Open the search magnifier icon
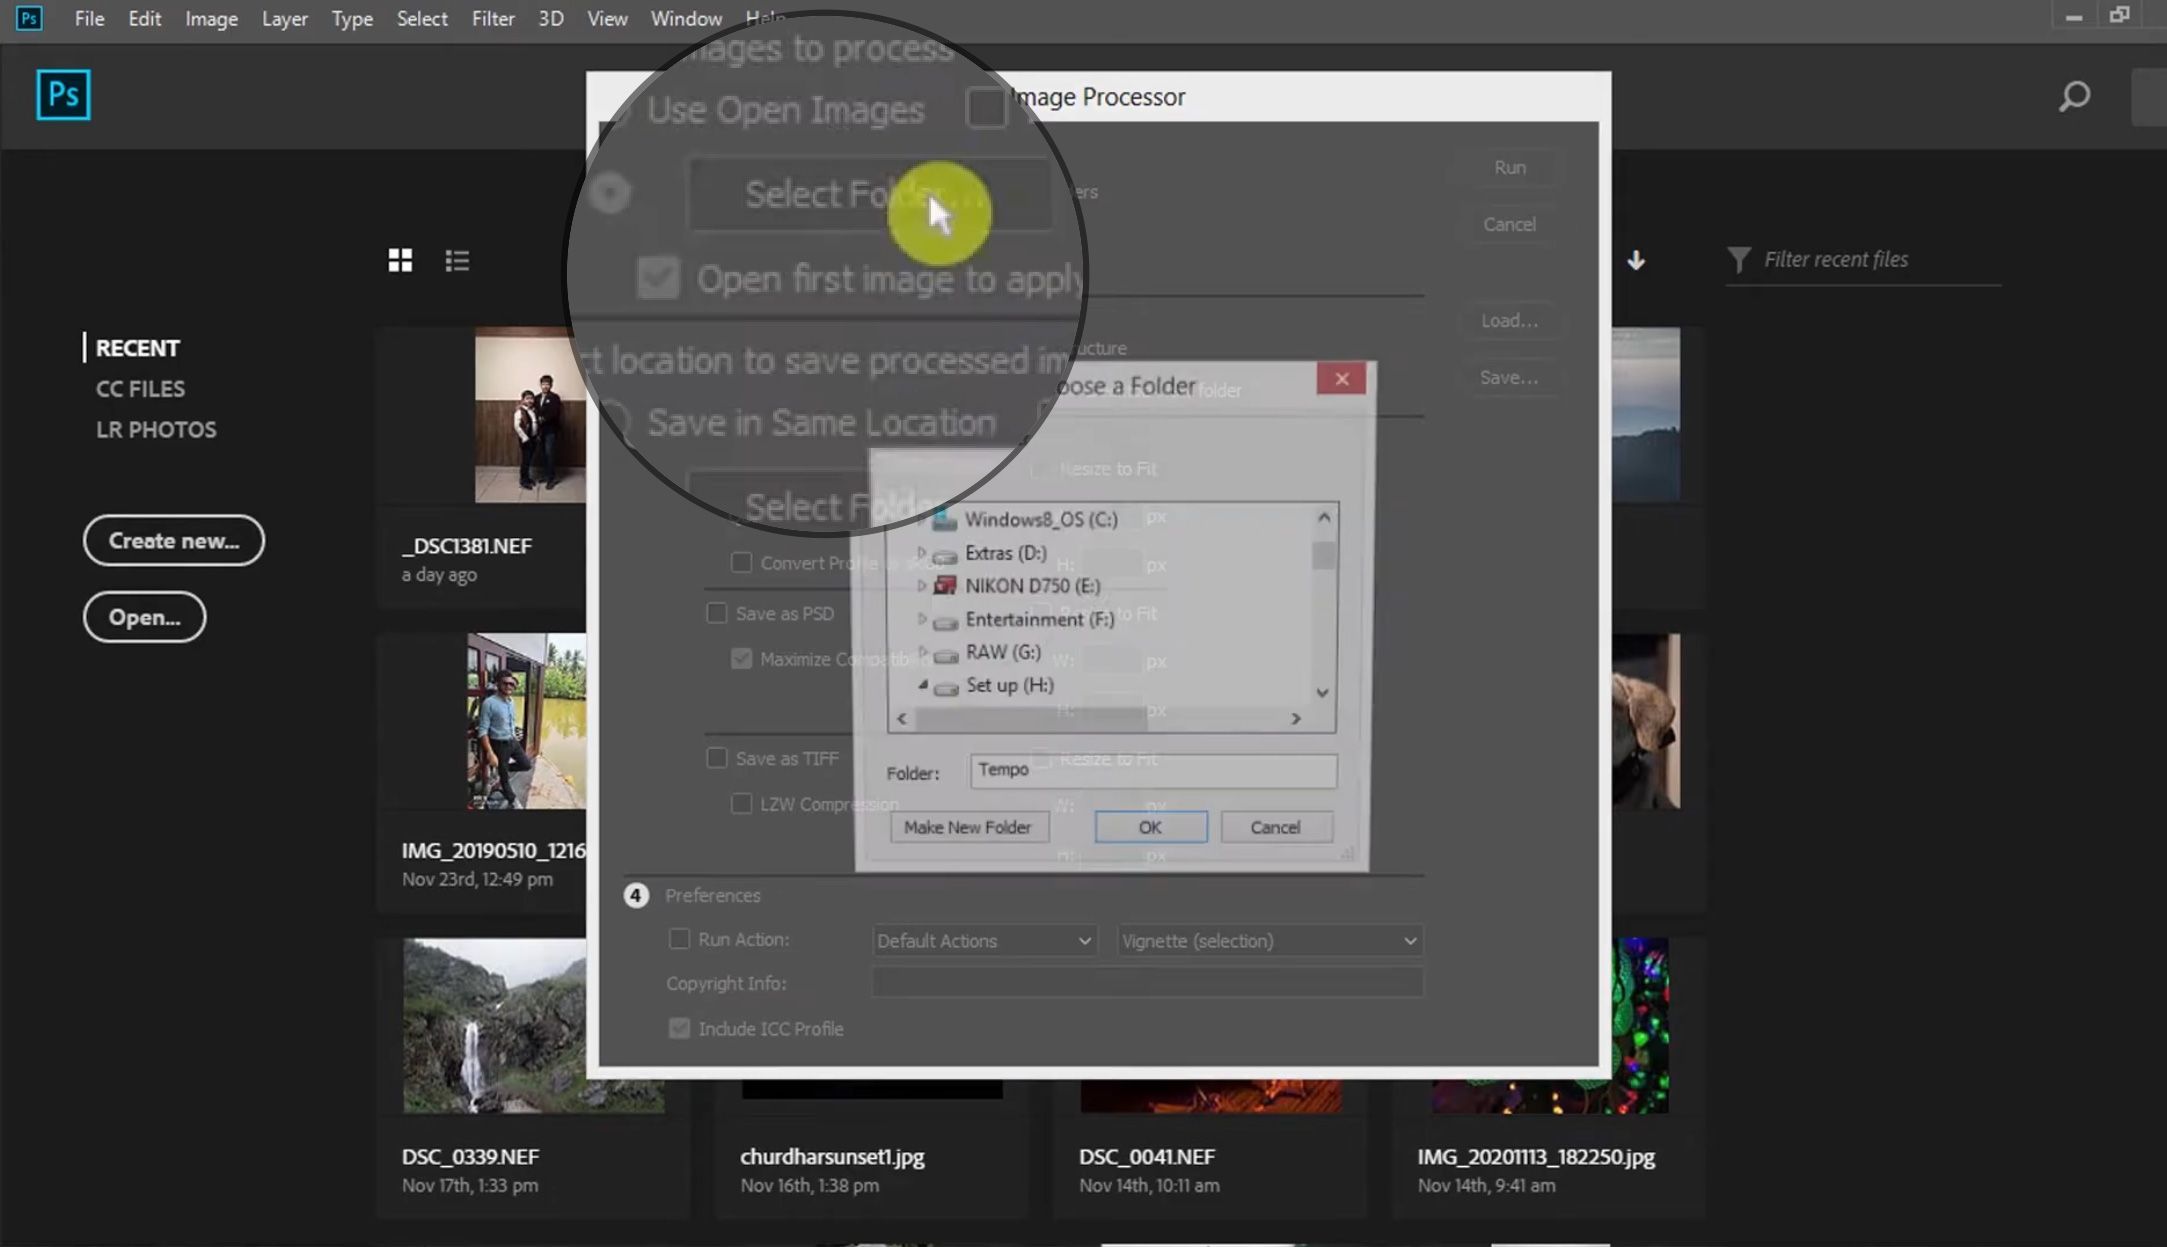The height and width of the screenshot is (1247, 2167). (x=2074, y=96)
